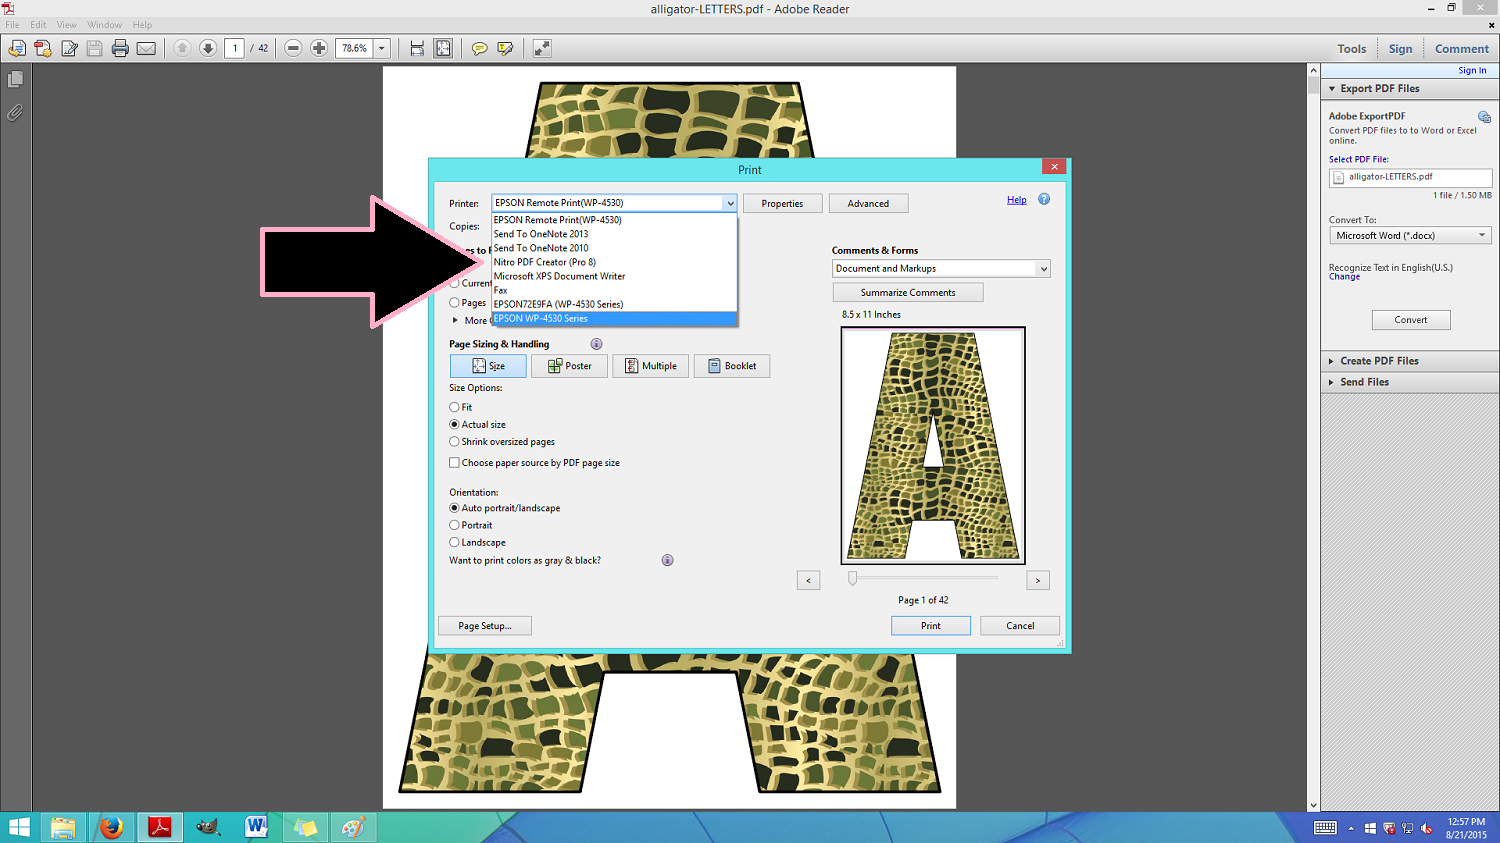1500x843 pixels.
Task: Enter Read Mode with the expand arrows icon
Action: [542, 48]
